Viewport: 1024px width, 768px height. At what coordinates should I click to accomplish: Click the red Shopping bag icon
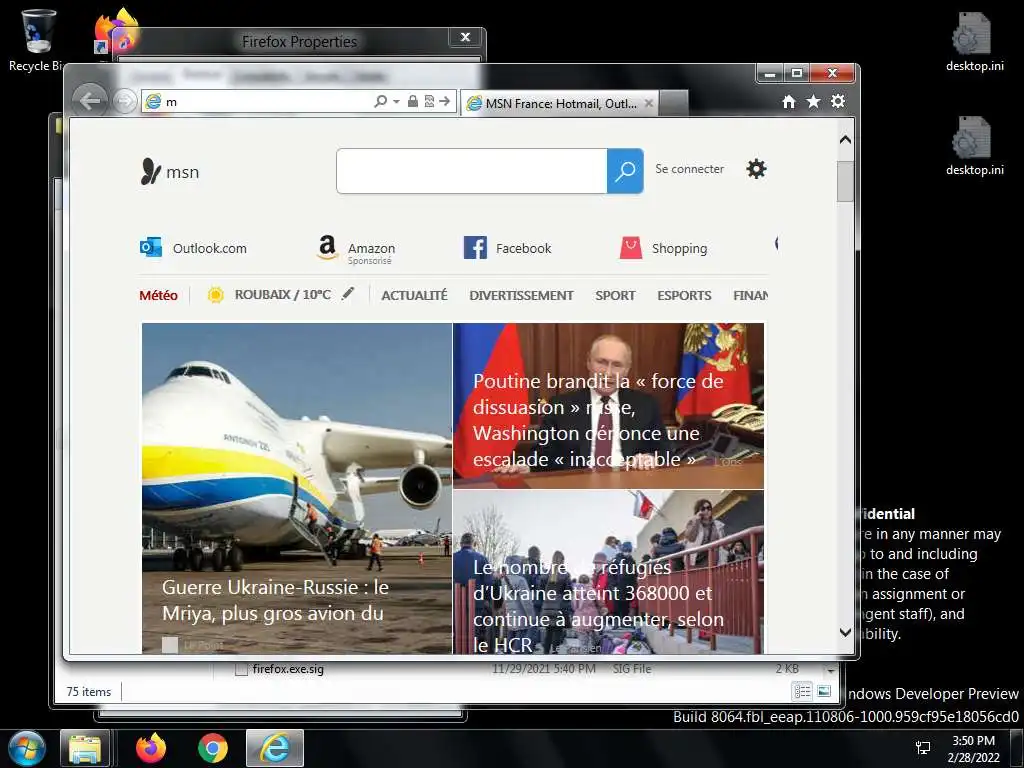coord(631,248)
